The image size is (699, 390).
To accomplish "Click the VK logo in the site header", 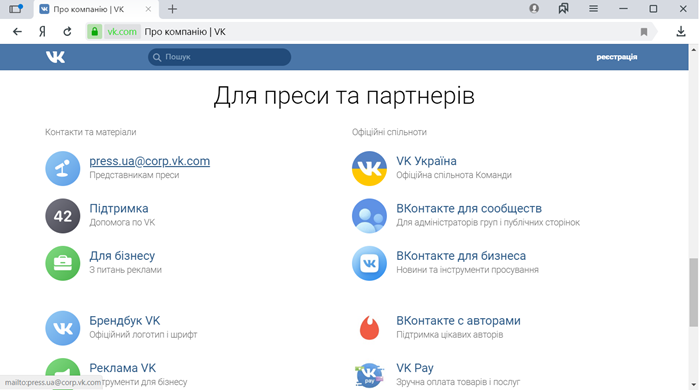I will pyautogui.click(x=55, y=57).
